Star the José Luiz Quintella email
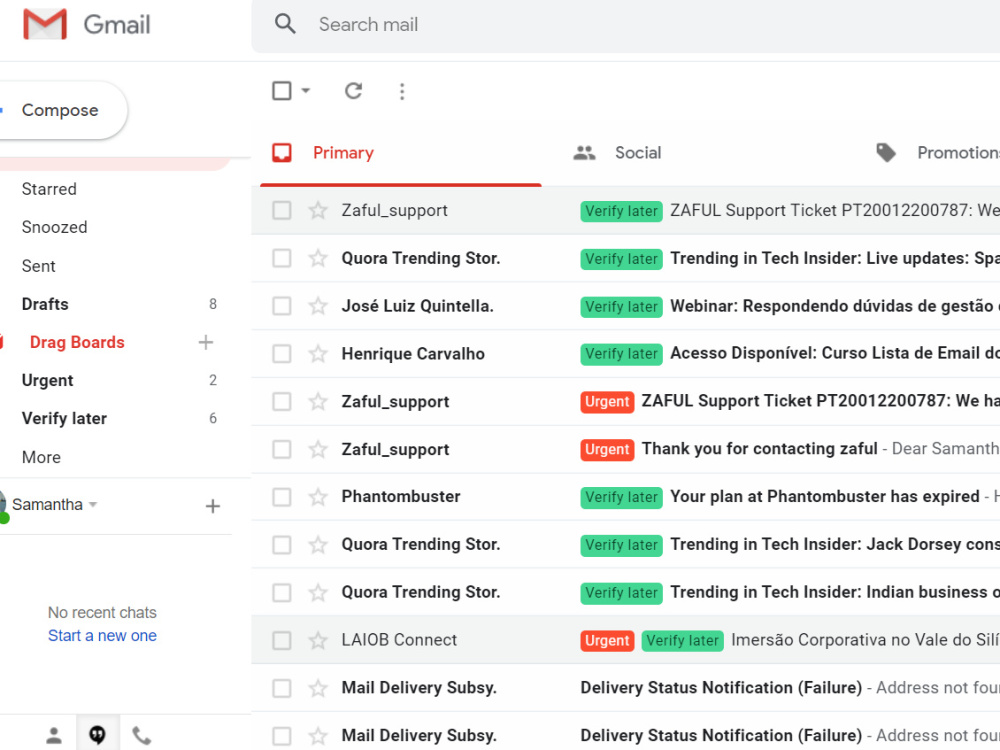 point(318,306)
